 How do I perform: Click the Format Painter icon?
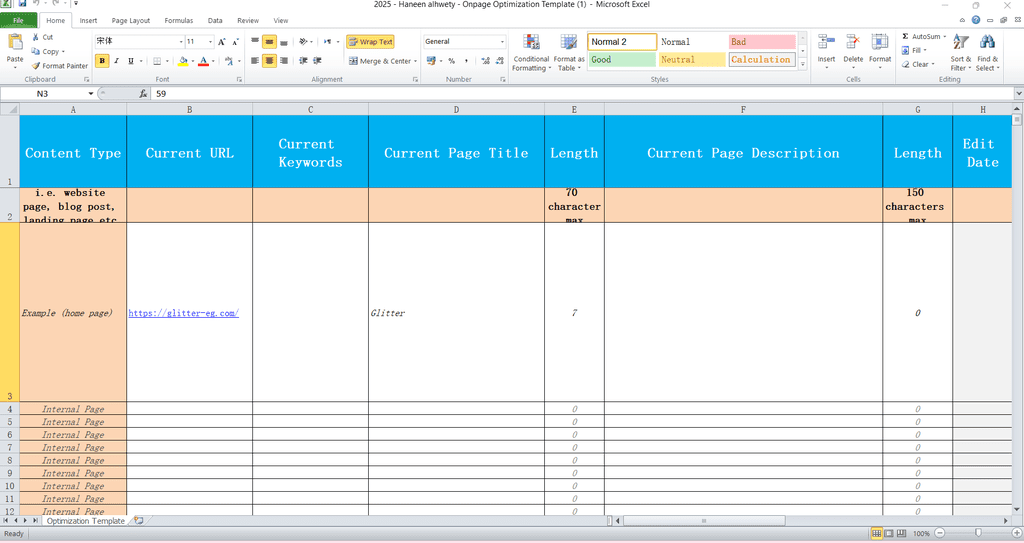[36, 66]
